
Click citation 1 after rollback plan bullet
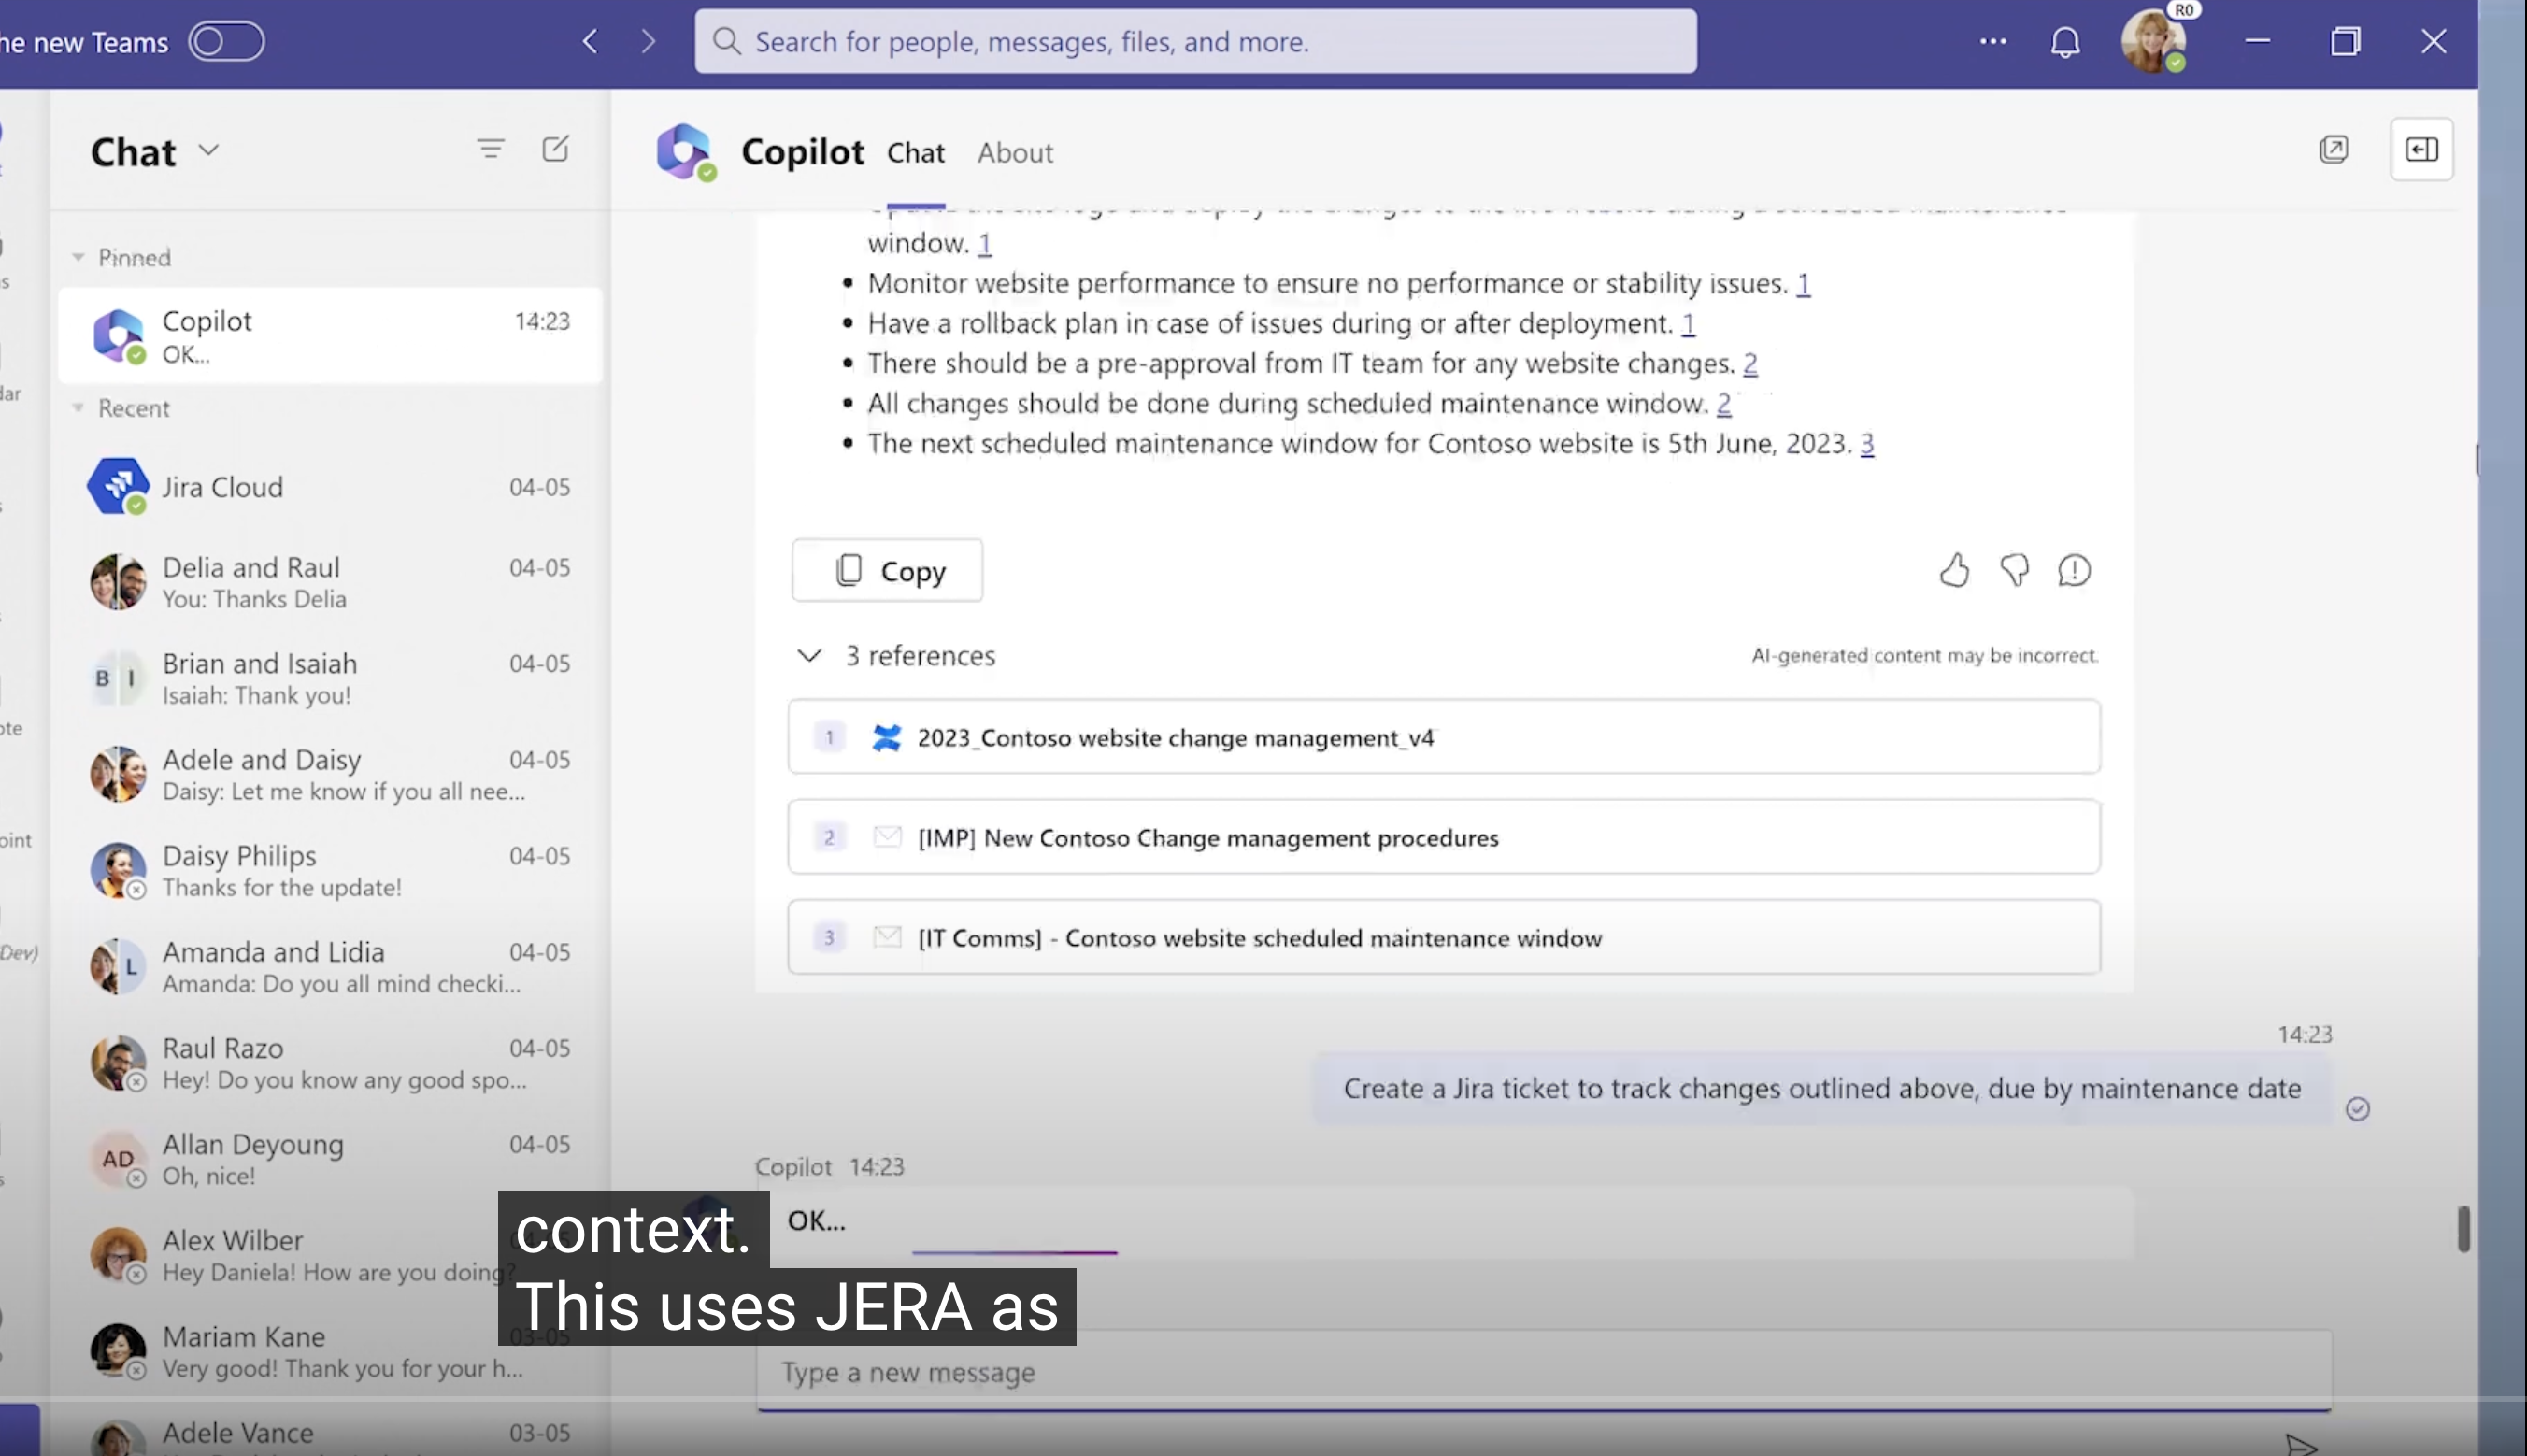point(1688,323)
